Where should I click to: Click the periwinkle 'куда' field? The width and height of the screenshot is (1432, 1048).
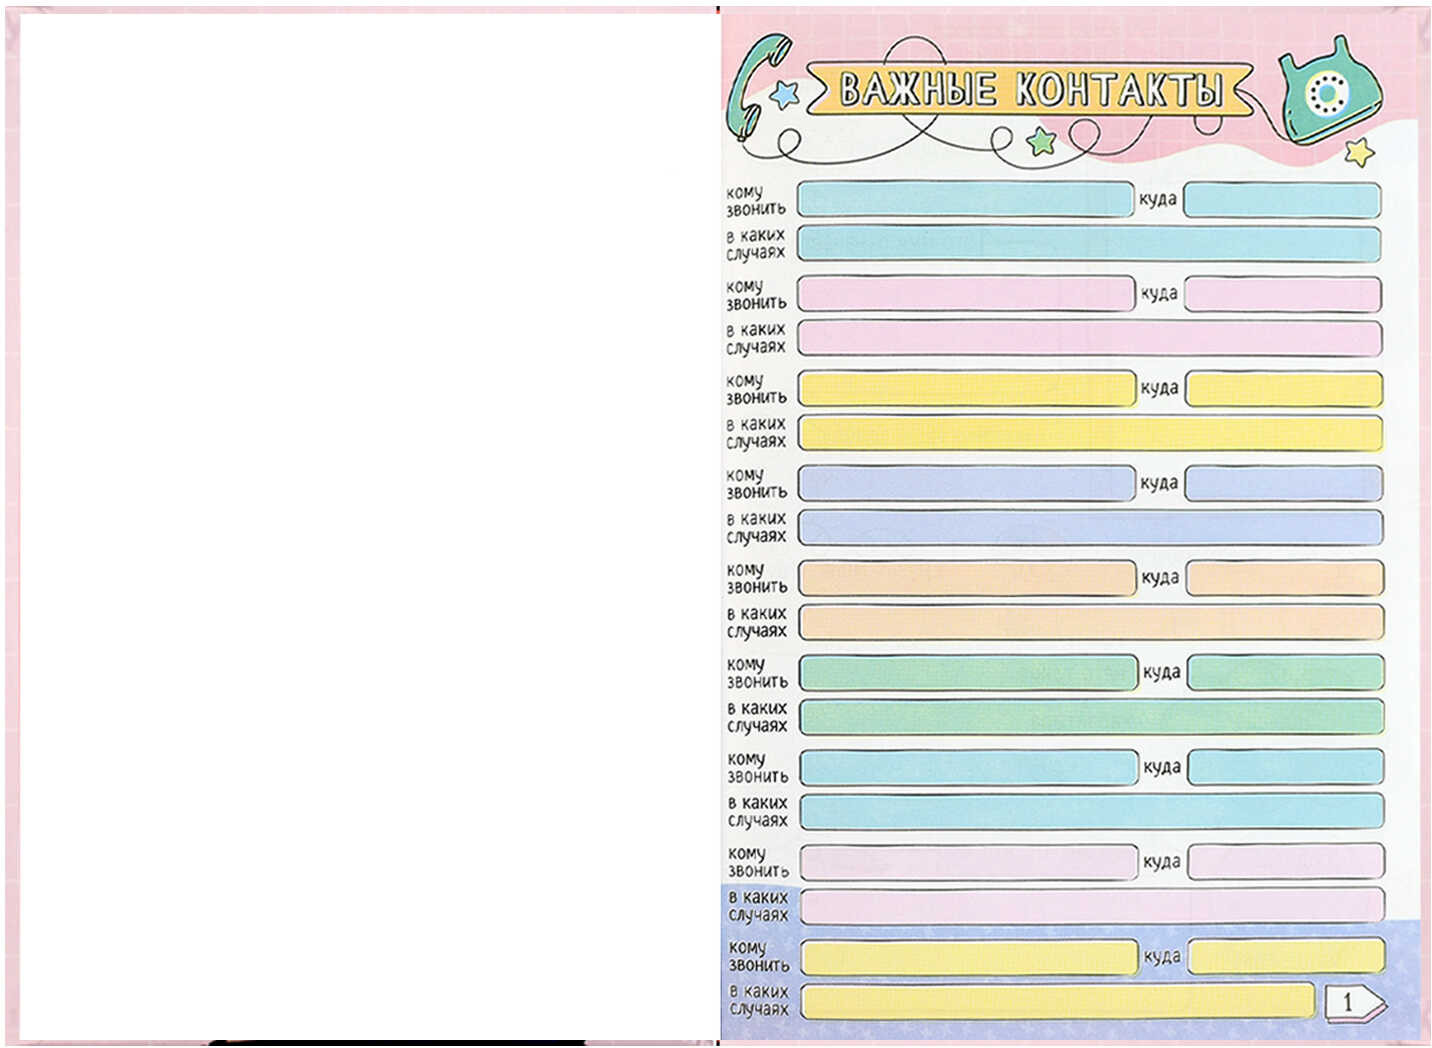[x=1284, y=483]
